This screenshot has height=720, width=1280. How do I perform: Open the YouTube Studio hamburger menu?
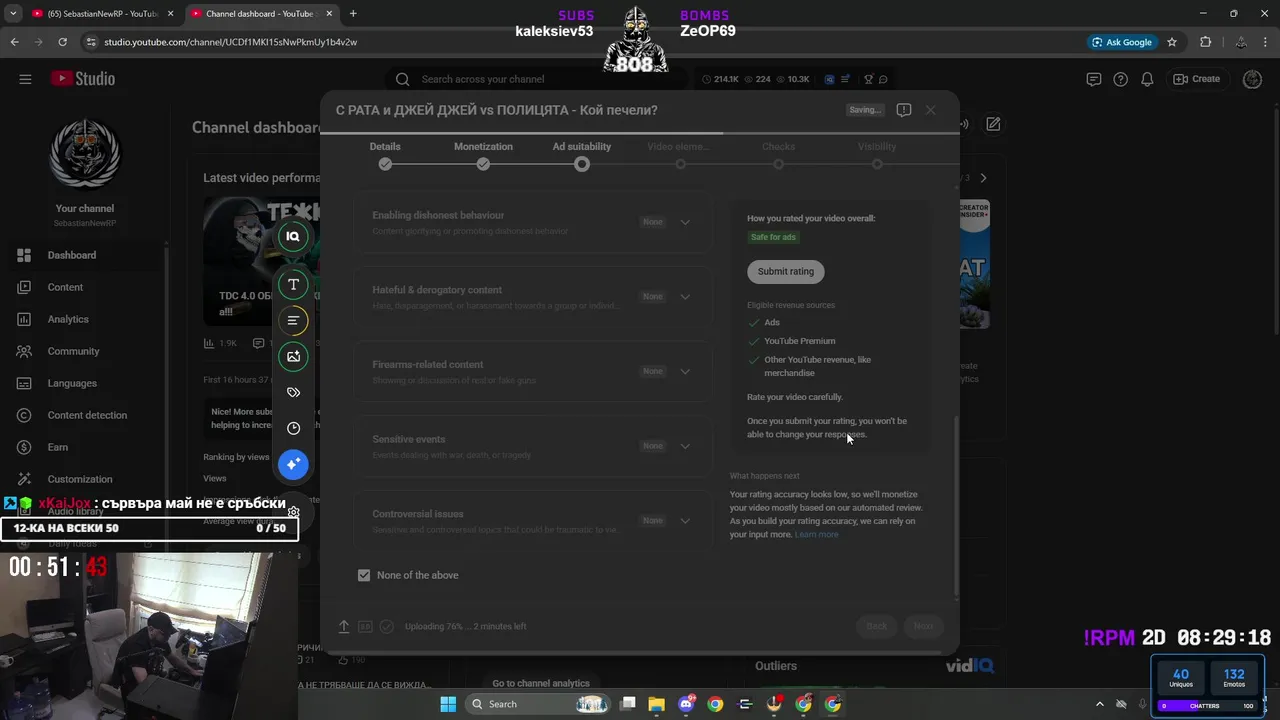click(x=25, y=79)
